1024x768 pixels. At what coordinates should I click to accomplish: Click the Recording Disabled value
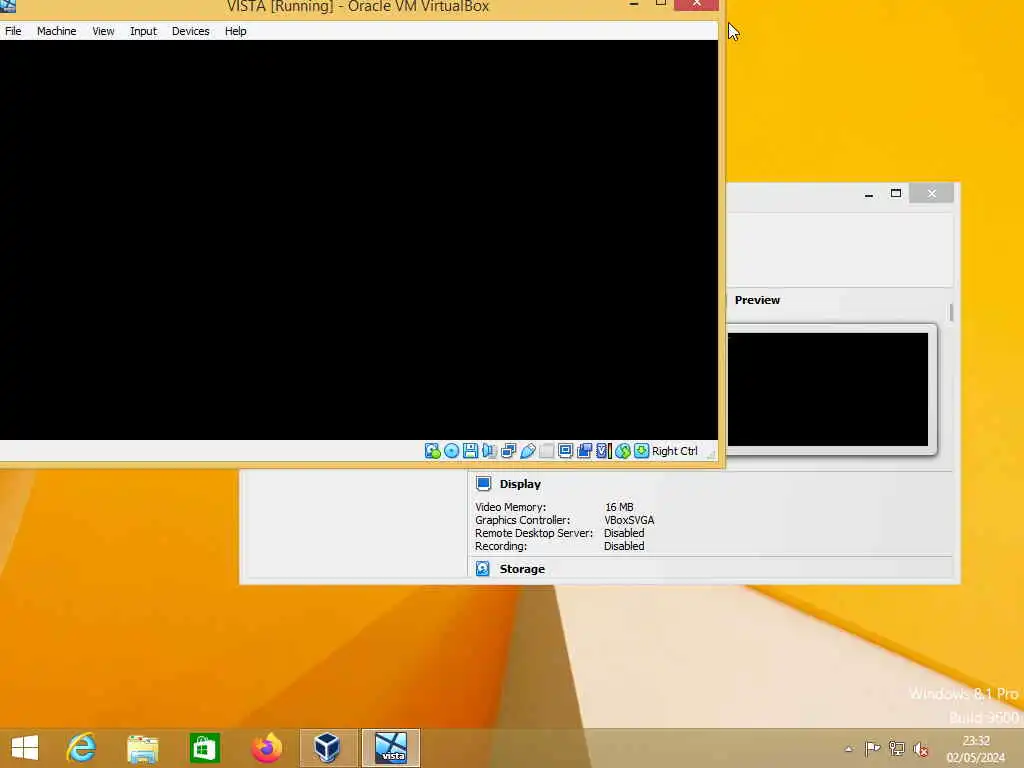pyautogui.click(x=624, y=546)
